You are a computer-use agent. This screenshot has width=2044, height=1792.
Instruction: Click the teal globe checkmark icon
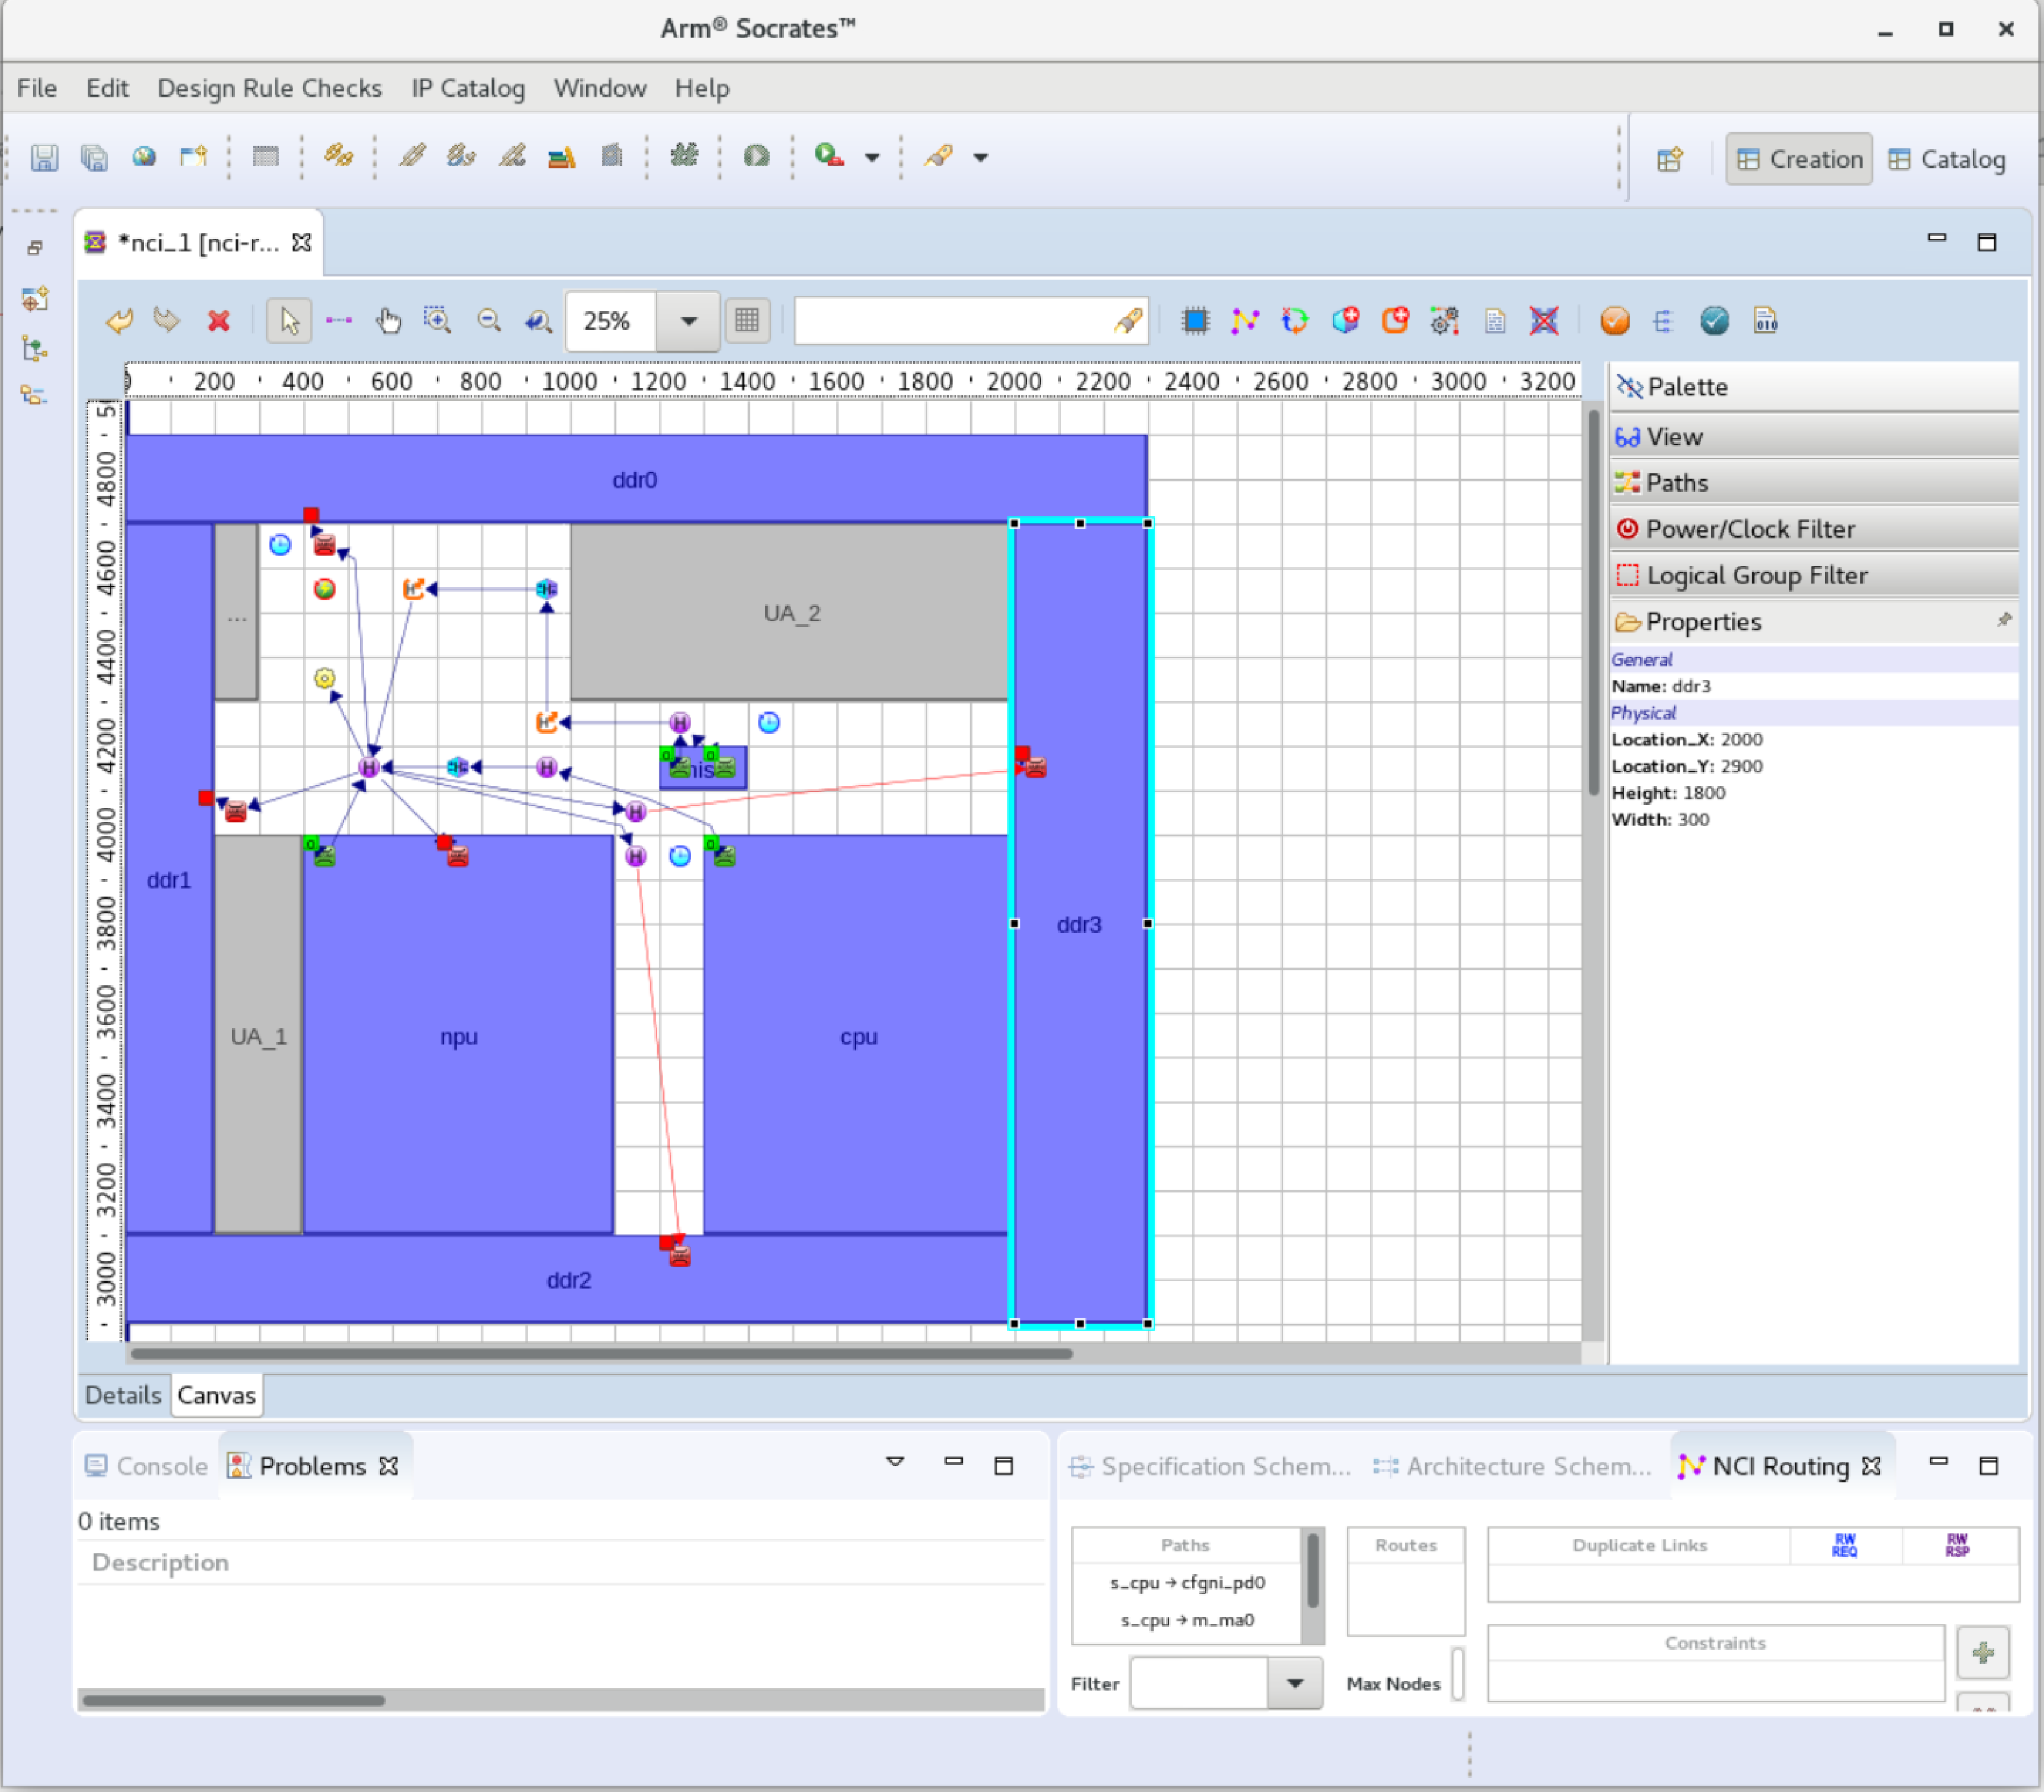coord(1715,321)
